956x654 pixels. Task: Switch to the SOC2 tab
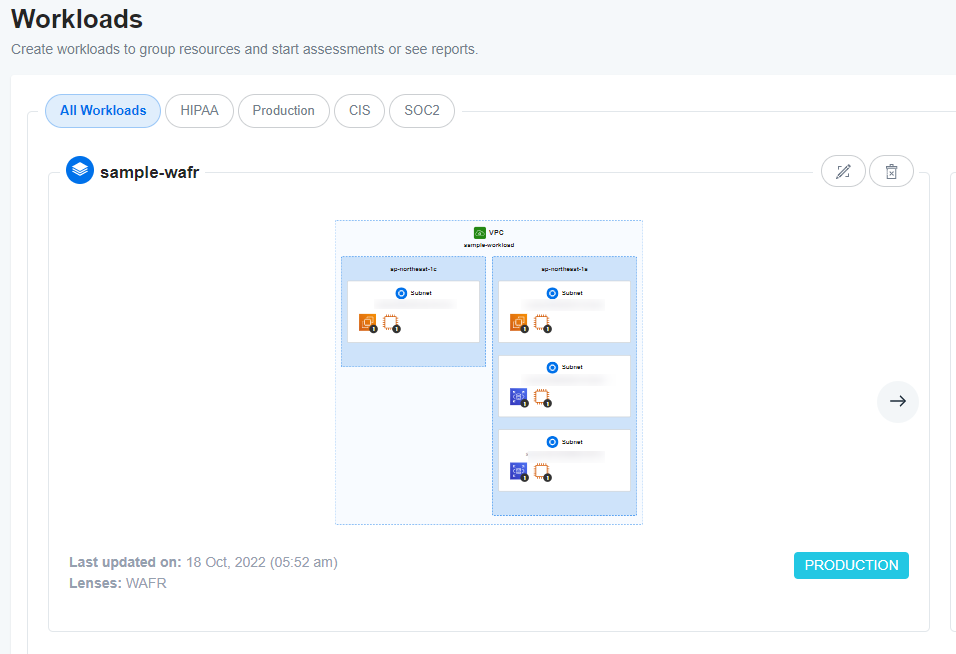tap(421, 111)
